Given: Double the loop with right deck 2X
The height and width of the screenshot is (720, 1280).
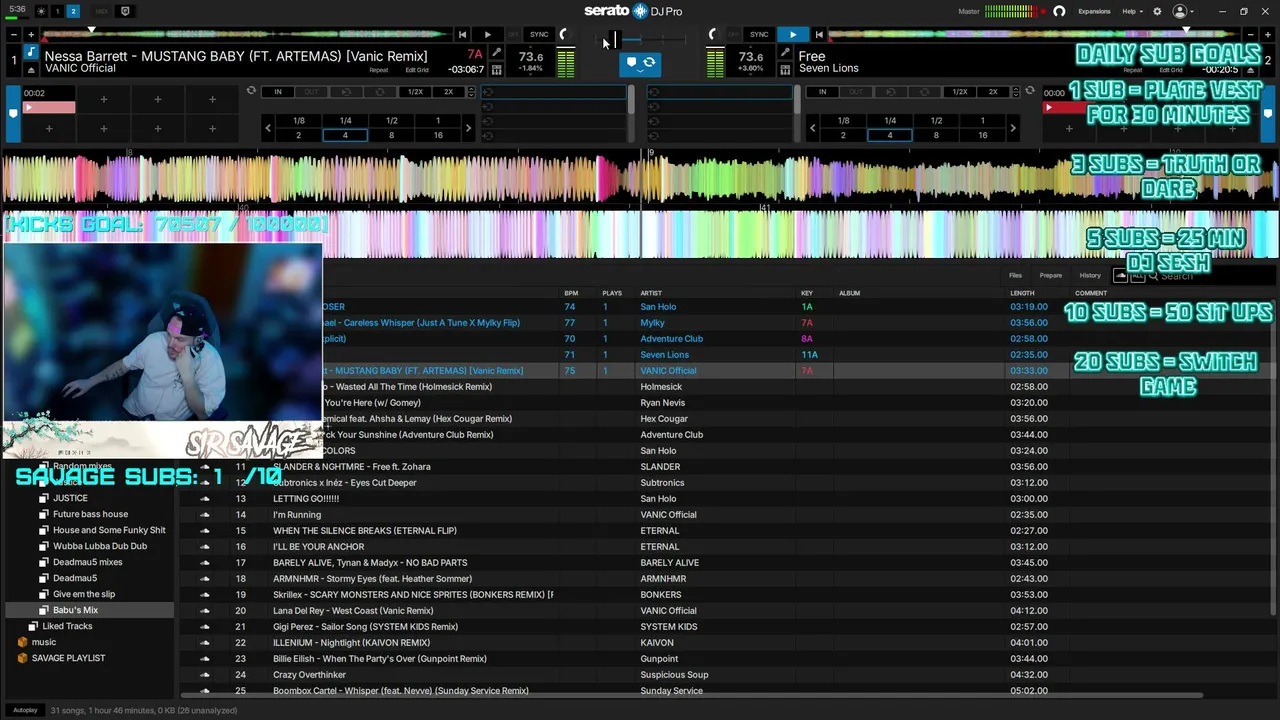Looking at the screenshot, I should click(993, 92).
